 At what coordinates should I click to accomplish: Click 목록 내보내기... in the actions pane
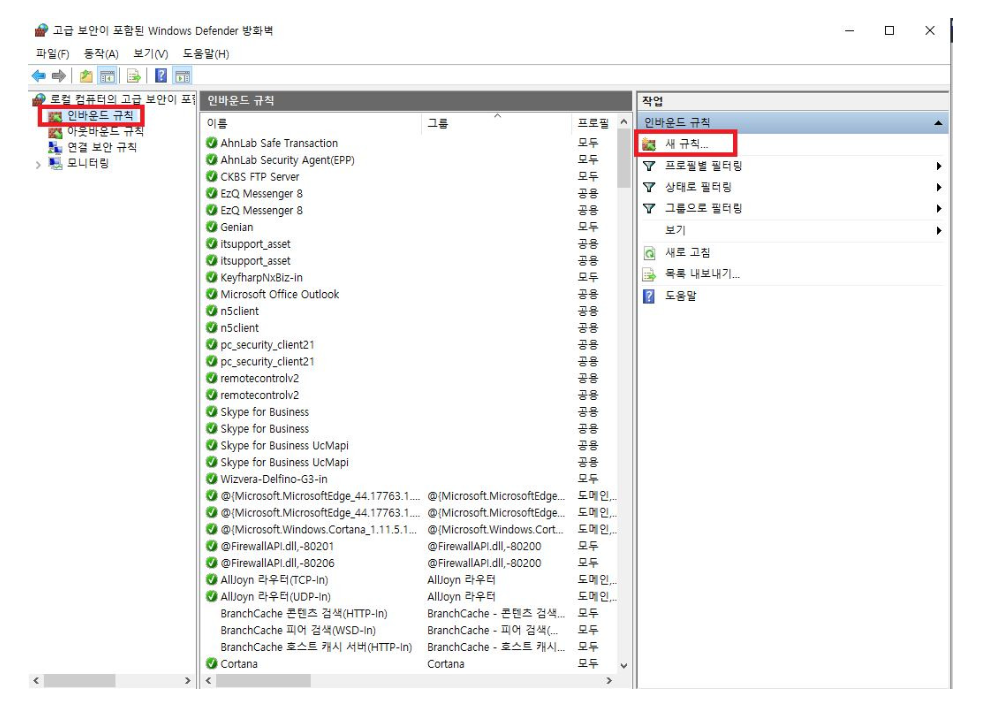702,274
